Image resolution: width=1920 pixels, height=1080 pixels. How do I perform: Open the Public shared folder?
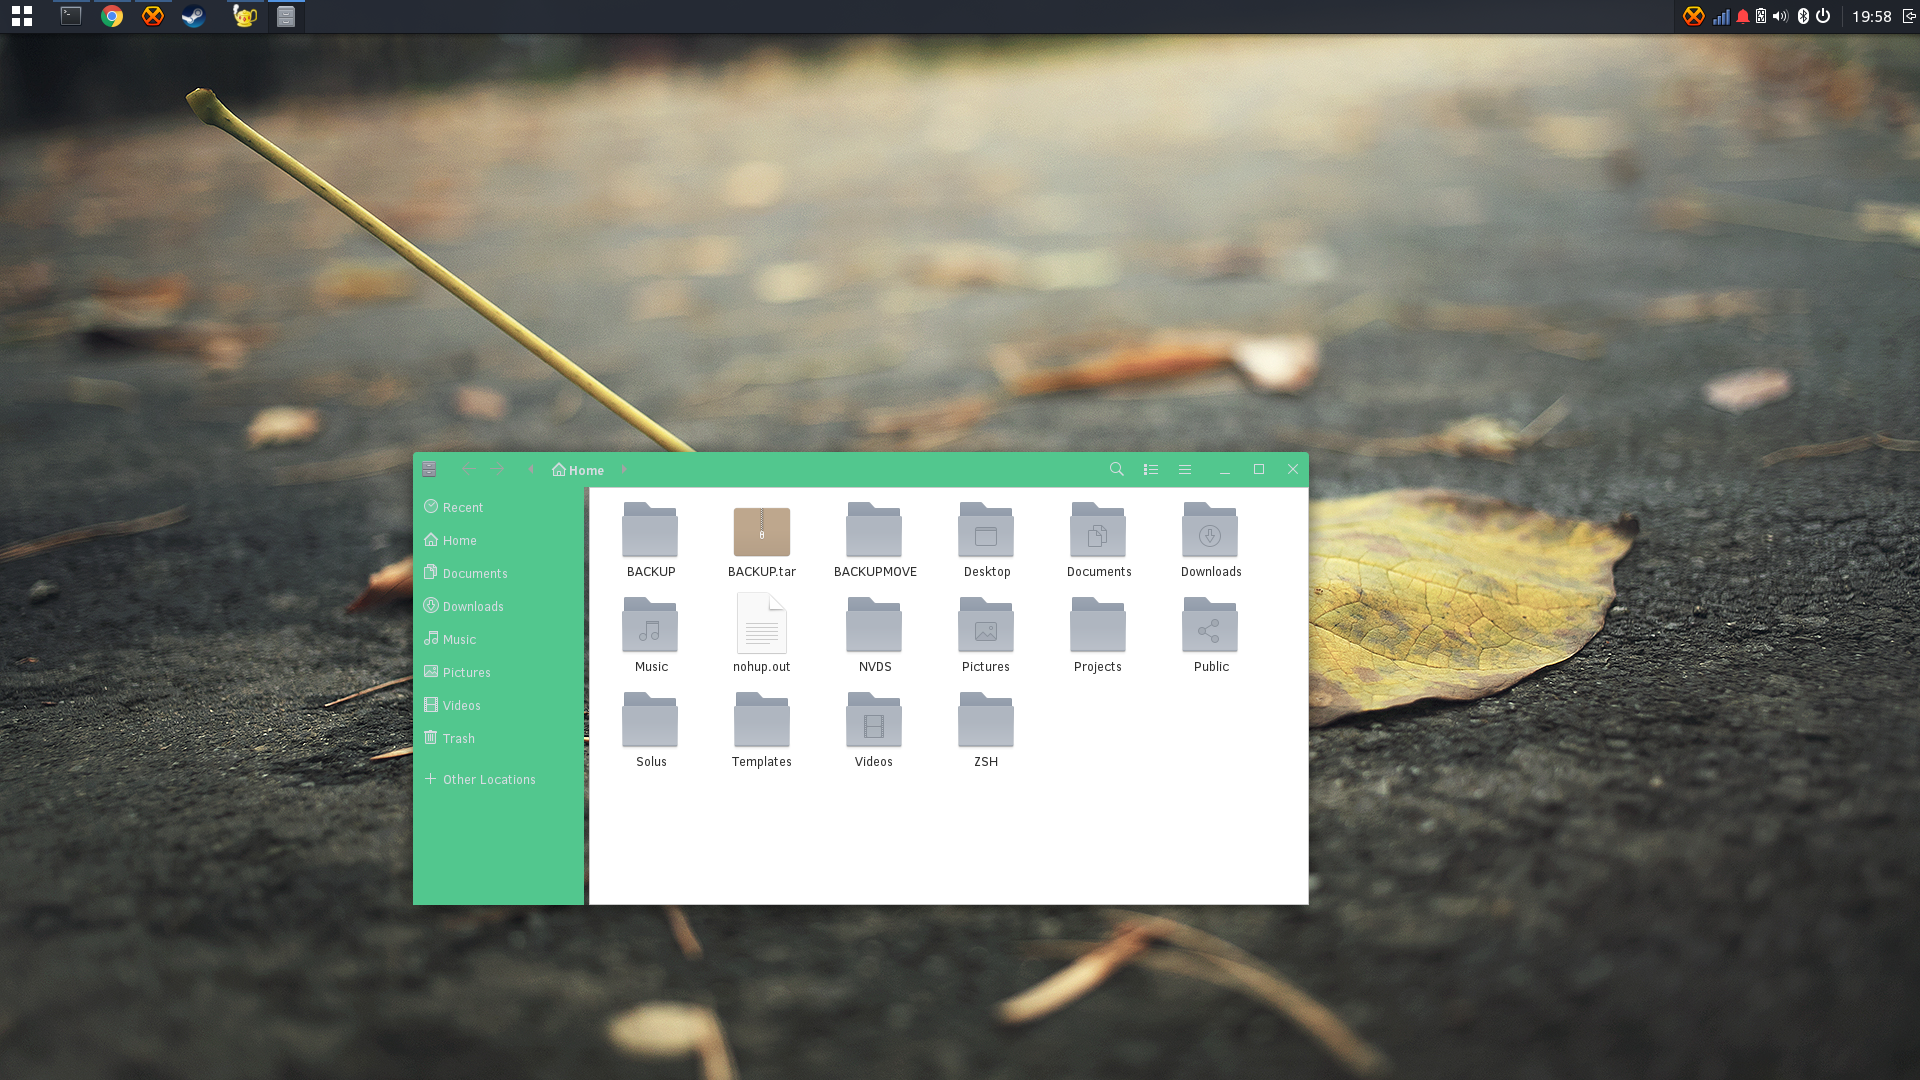(x=1210, y=635)
